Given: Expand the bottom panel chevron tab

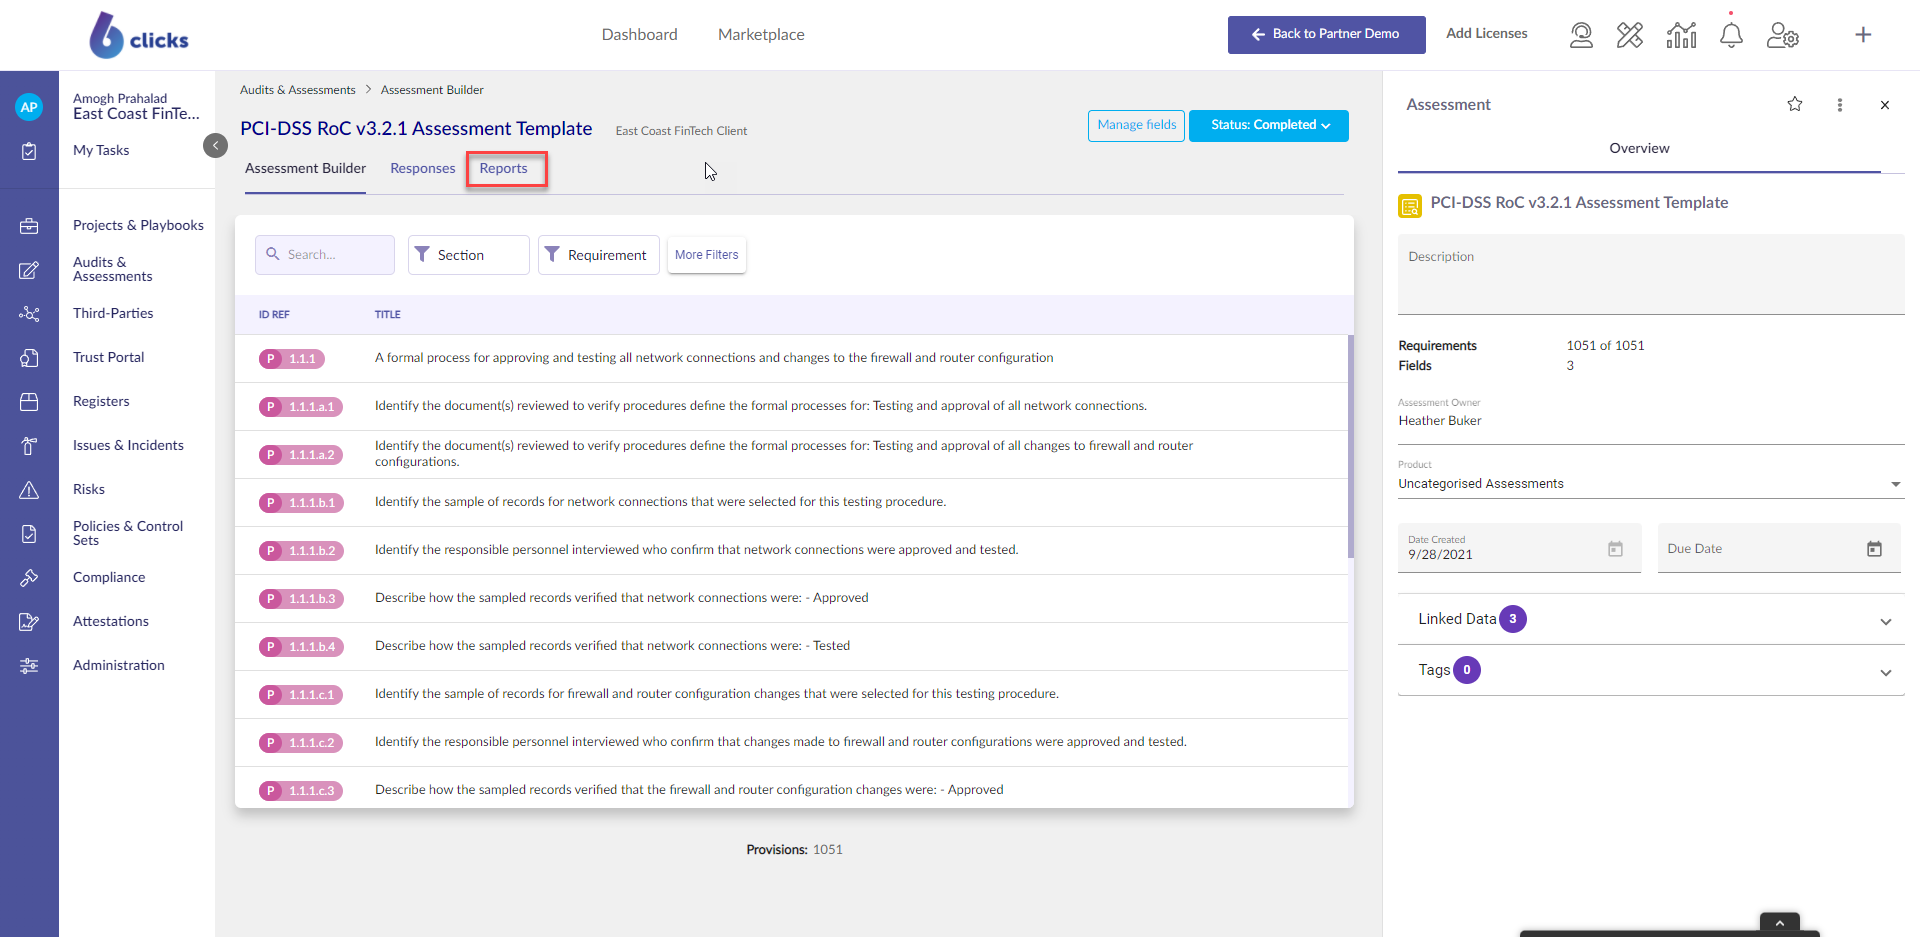Looking at the screenshot, I should tap(1780, 922).
